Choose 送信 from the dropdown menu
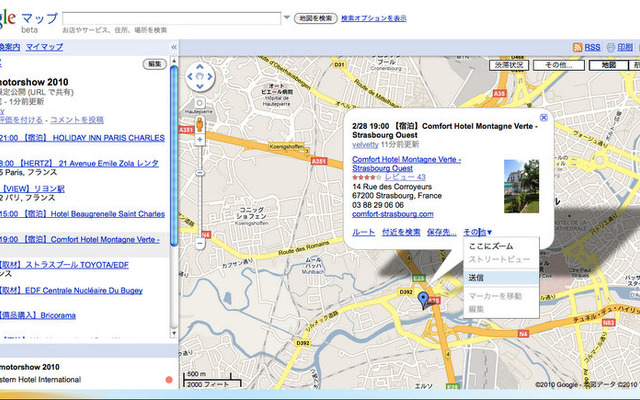The height and width of the screenshot is (400, 640). tap(501, 278)
